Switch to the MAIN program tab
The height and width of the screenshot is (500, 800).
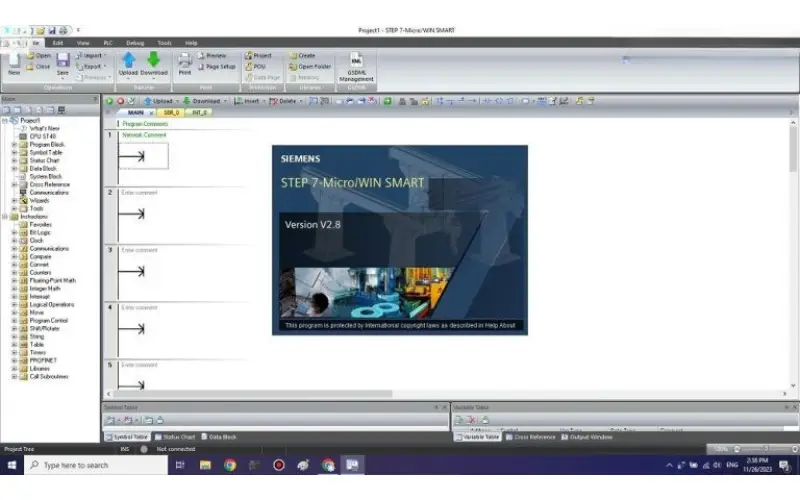(x=136, y=112)
